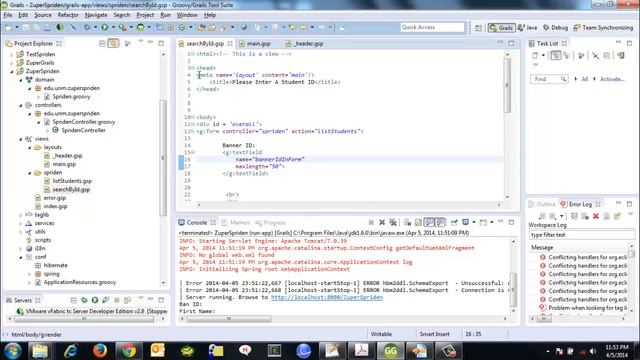Click the Focus on Workweek icon
Viewport: 640px width, 360px height.
click(581, 56)
